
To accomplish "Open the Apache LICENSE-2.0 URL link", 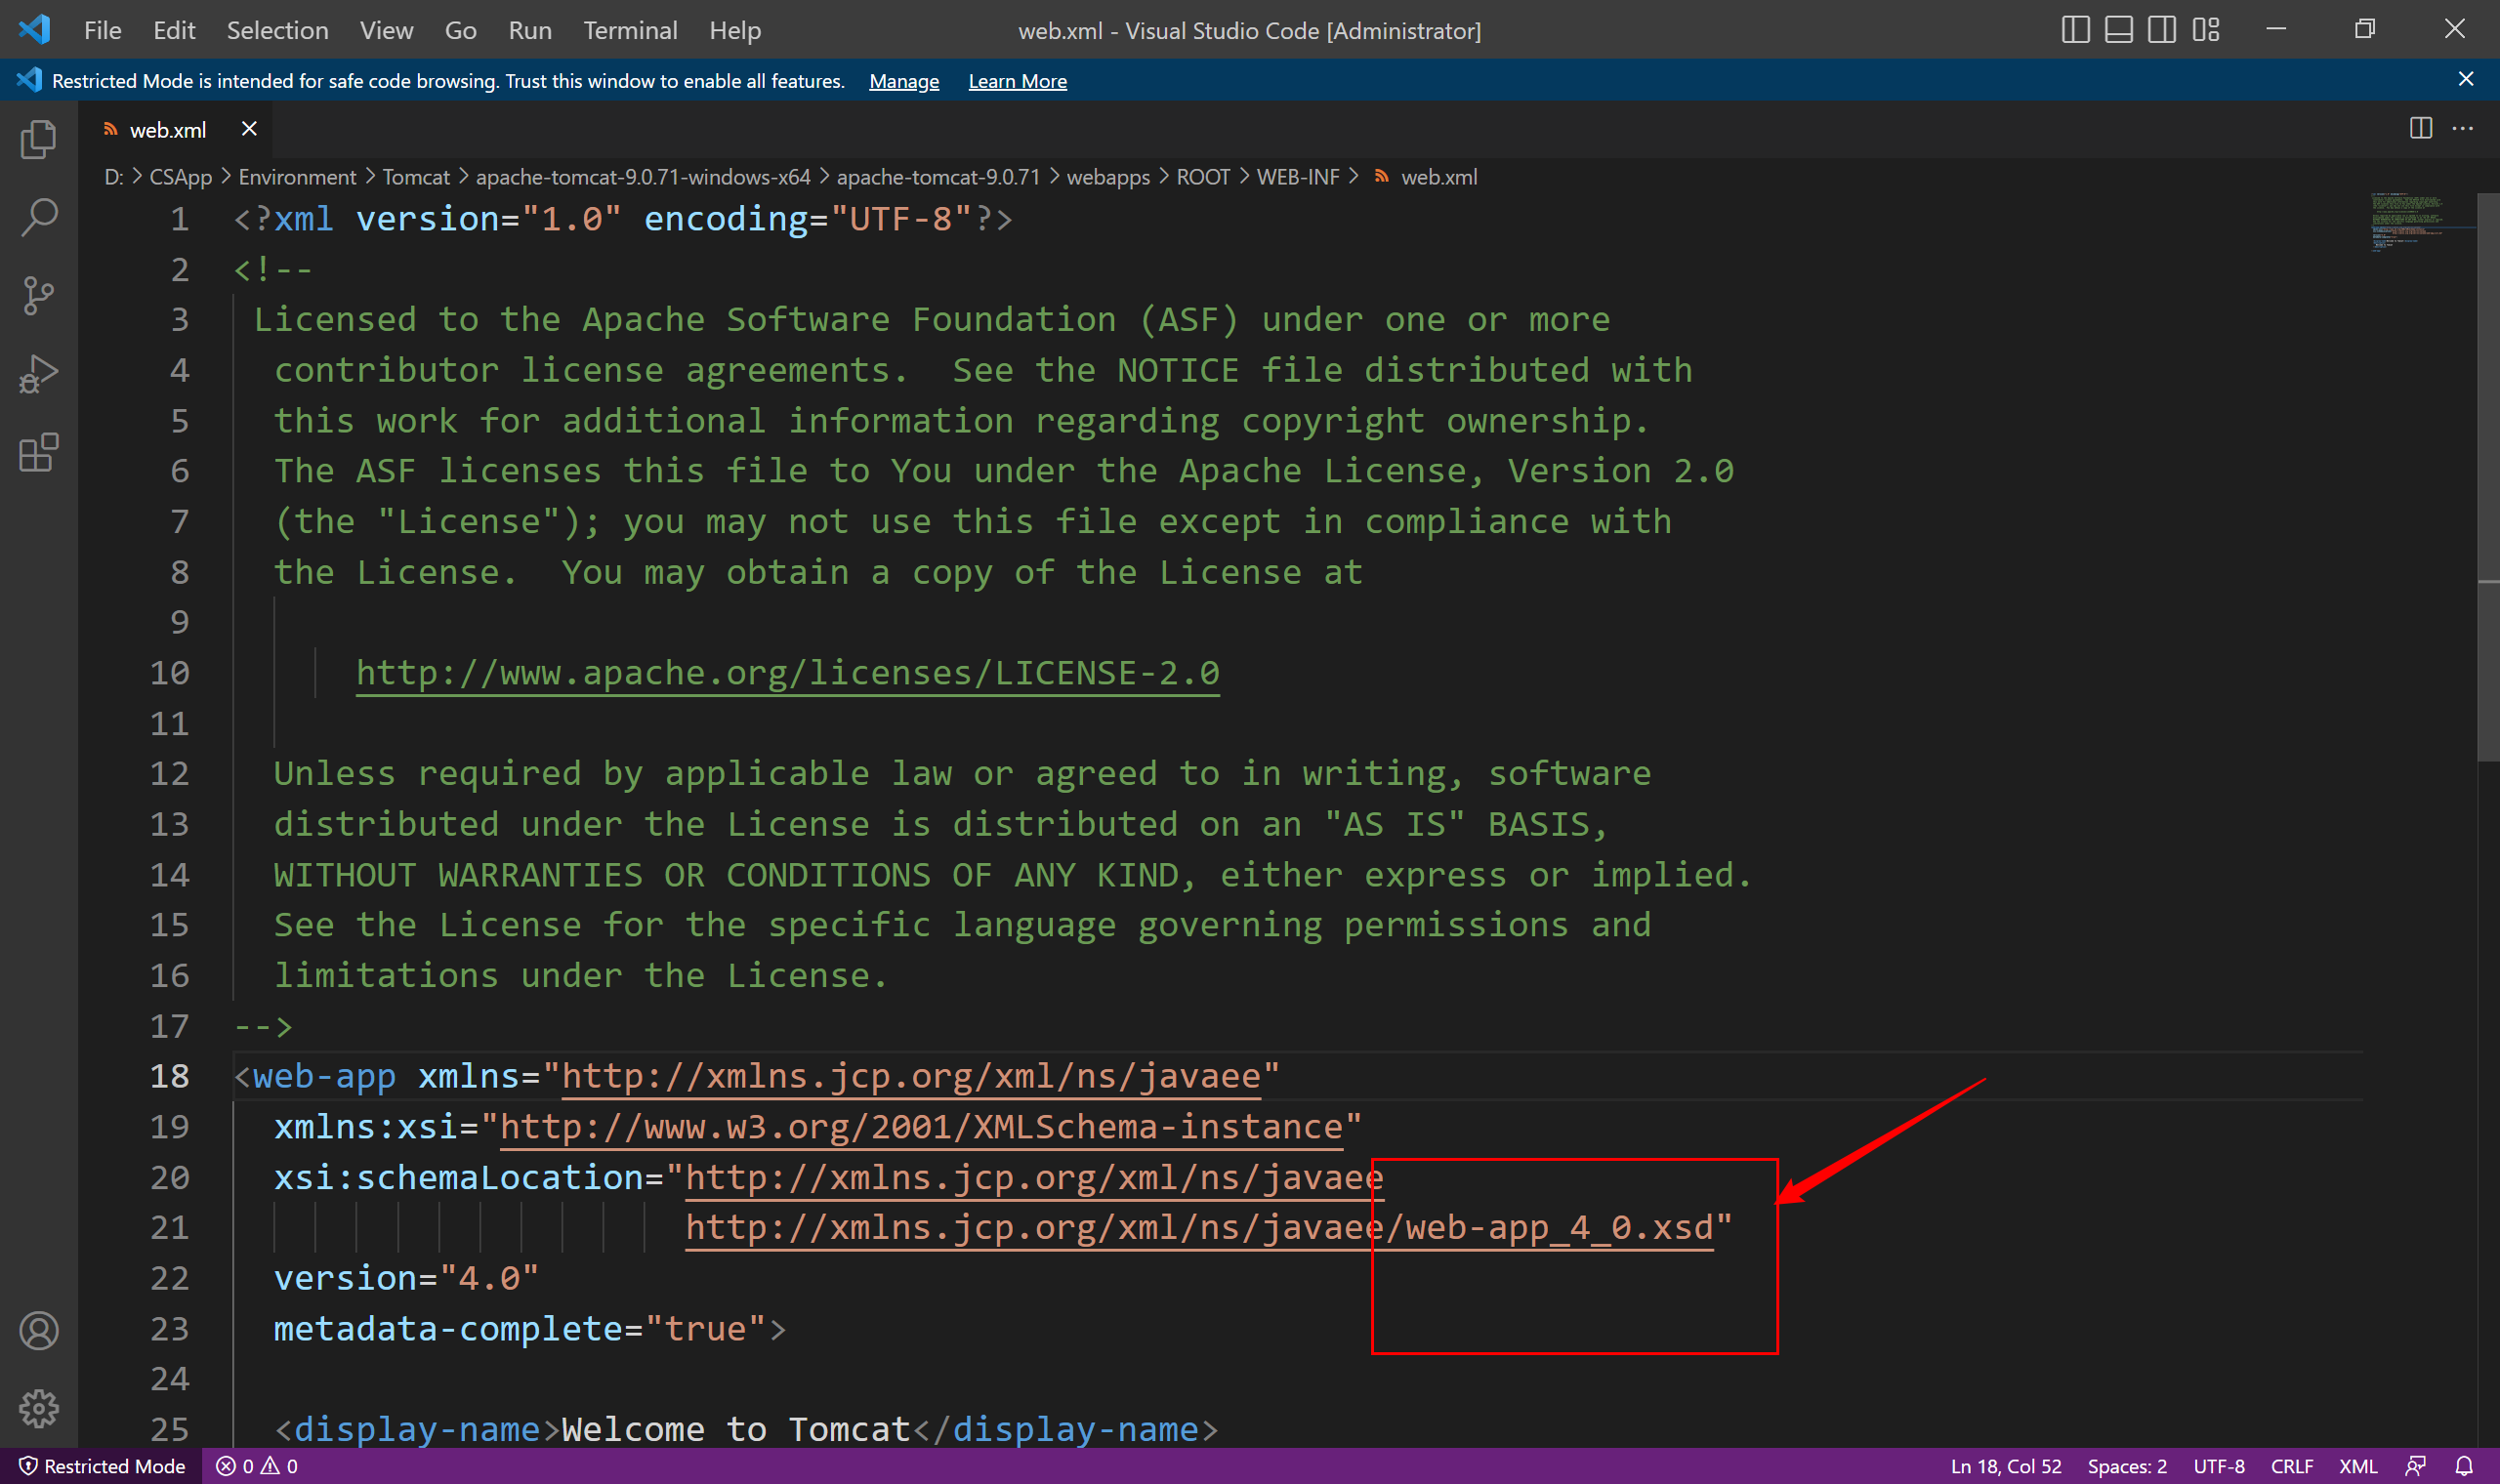I will [787, 673].
